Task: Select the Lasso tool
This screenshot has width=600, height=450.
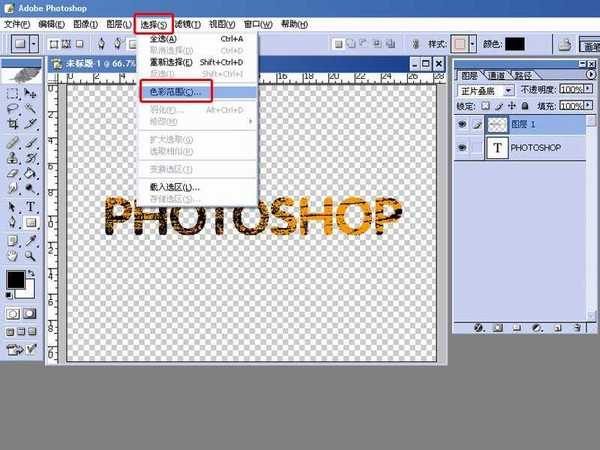Action: click(x=13, y=108)
